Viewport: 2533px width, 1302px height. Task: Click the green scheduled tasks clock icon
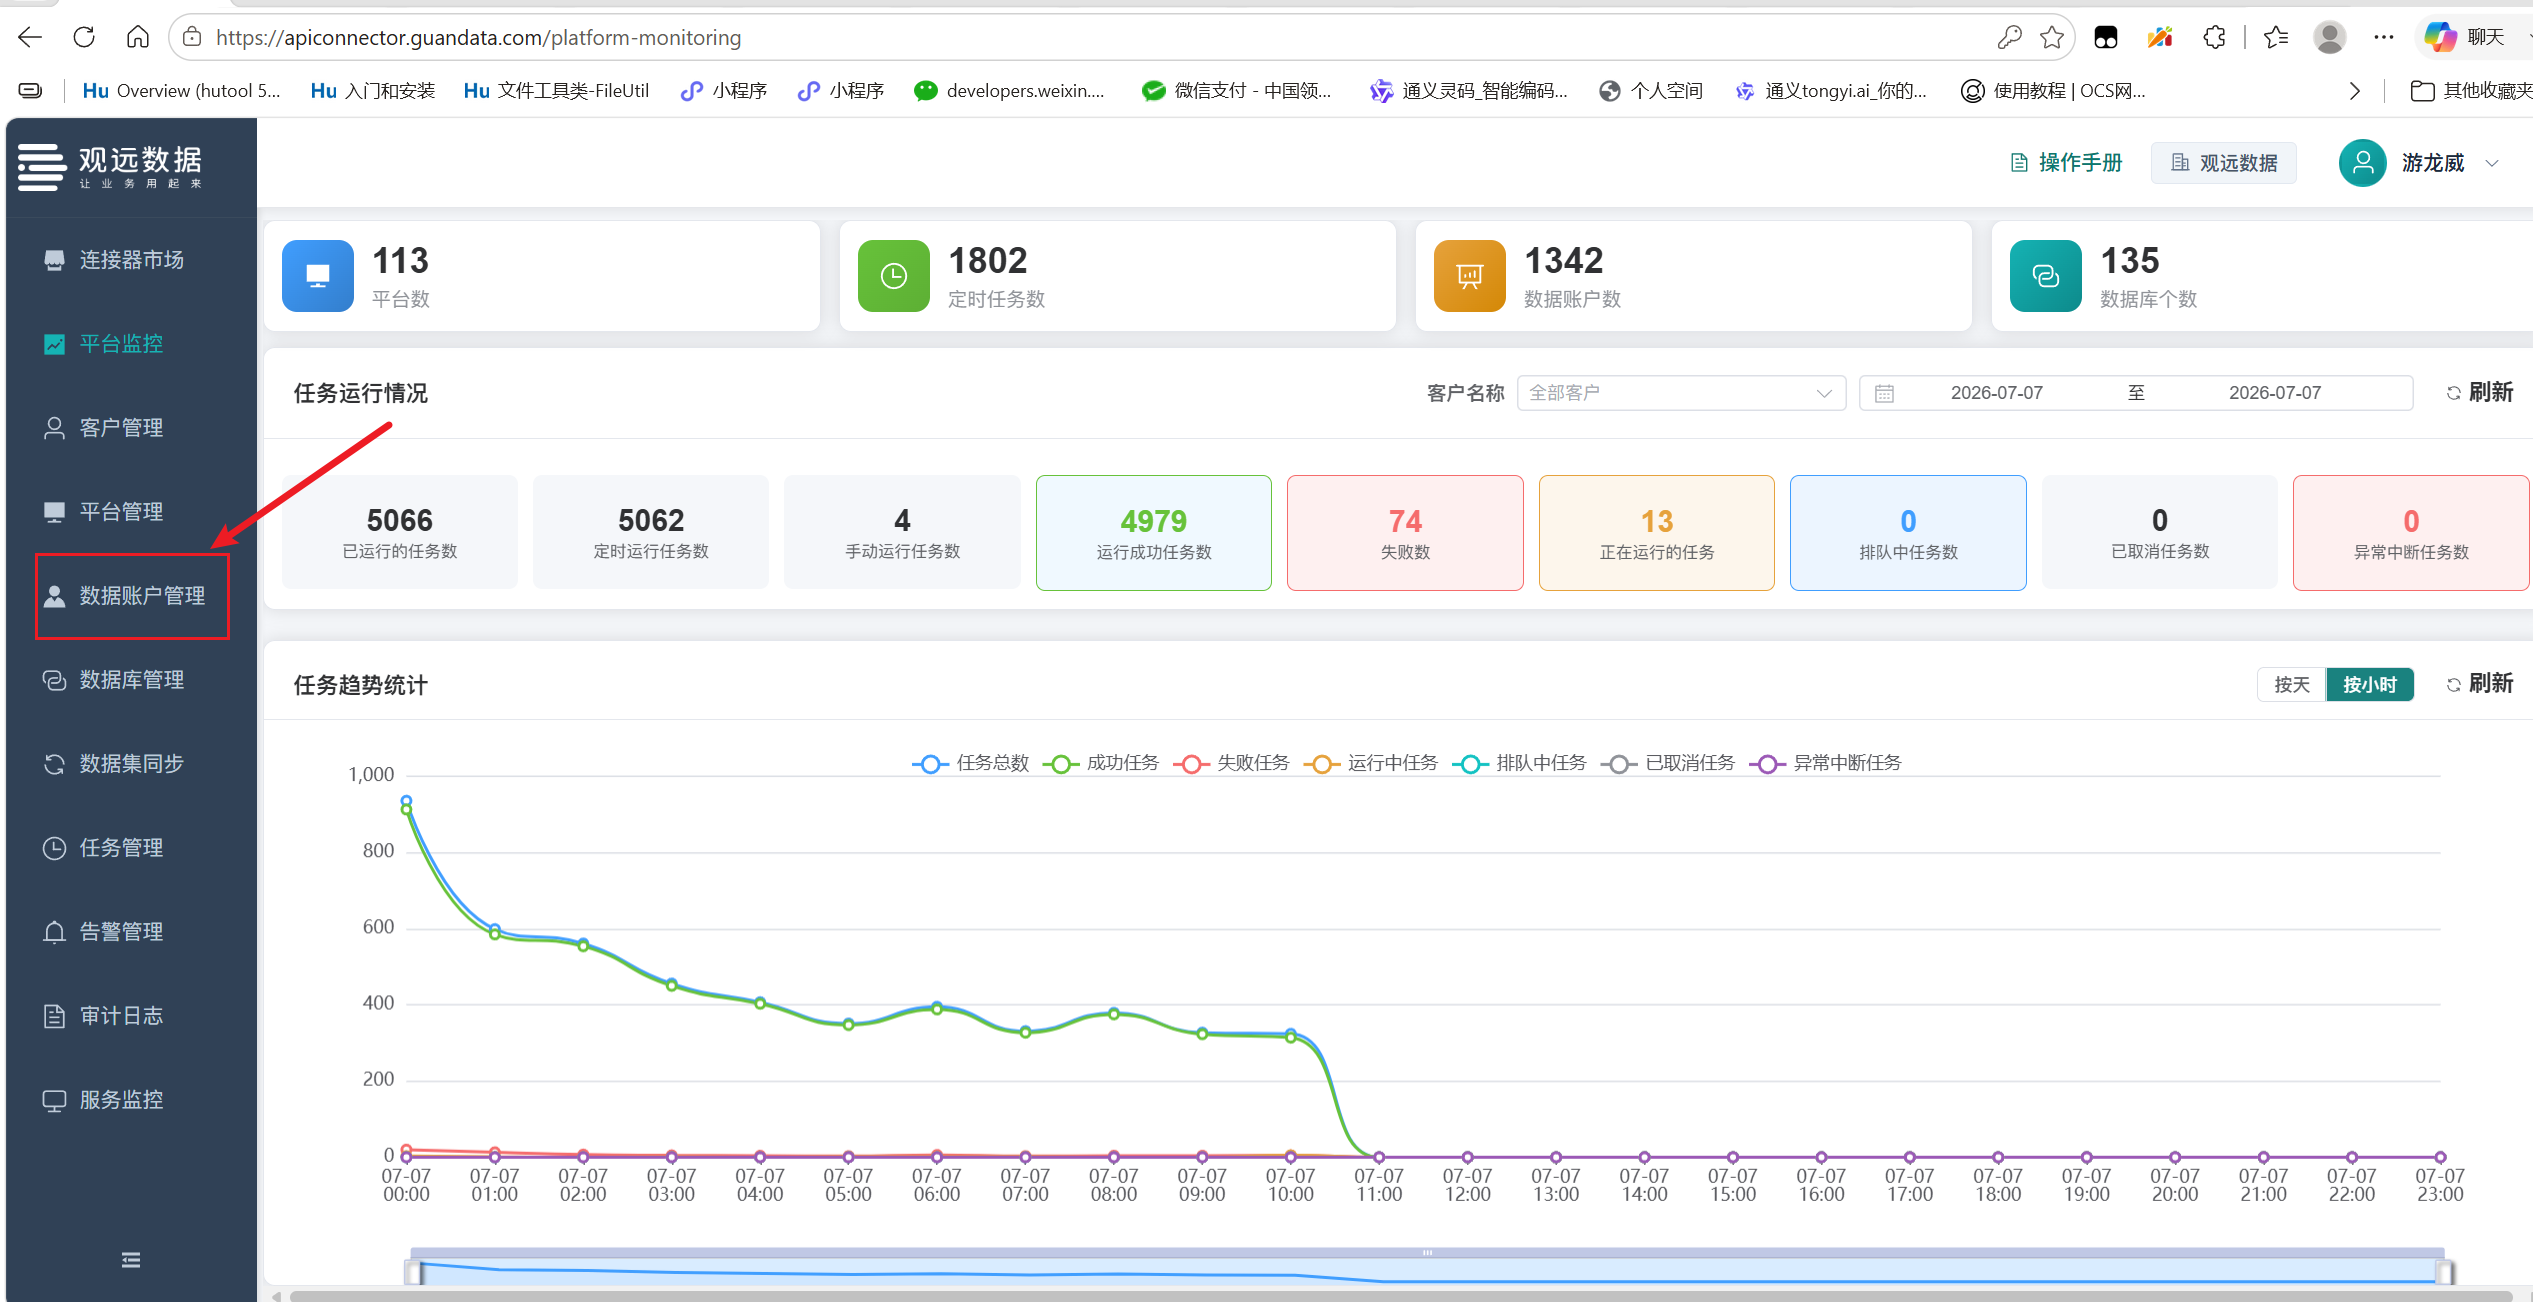(894, 276)
